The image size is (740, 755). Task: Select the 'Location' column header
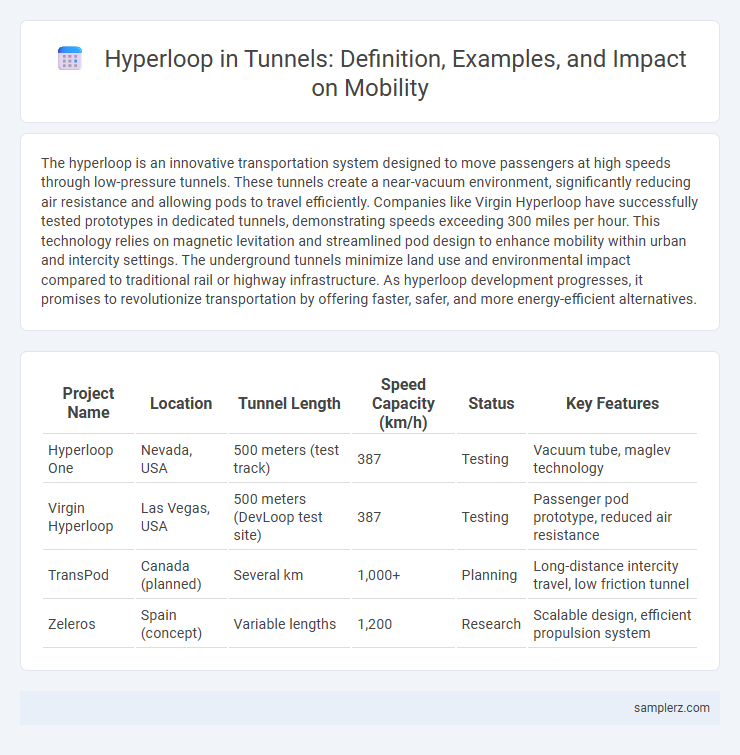(x=181, y=403)
